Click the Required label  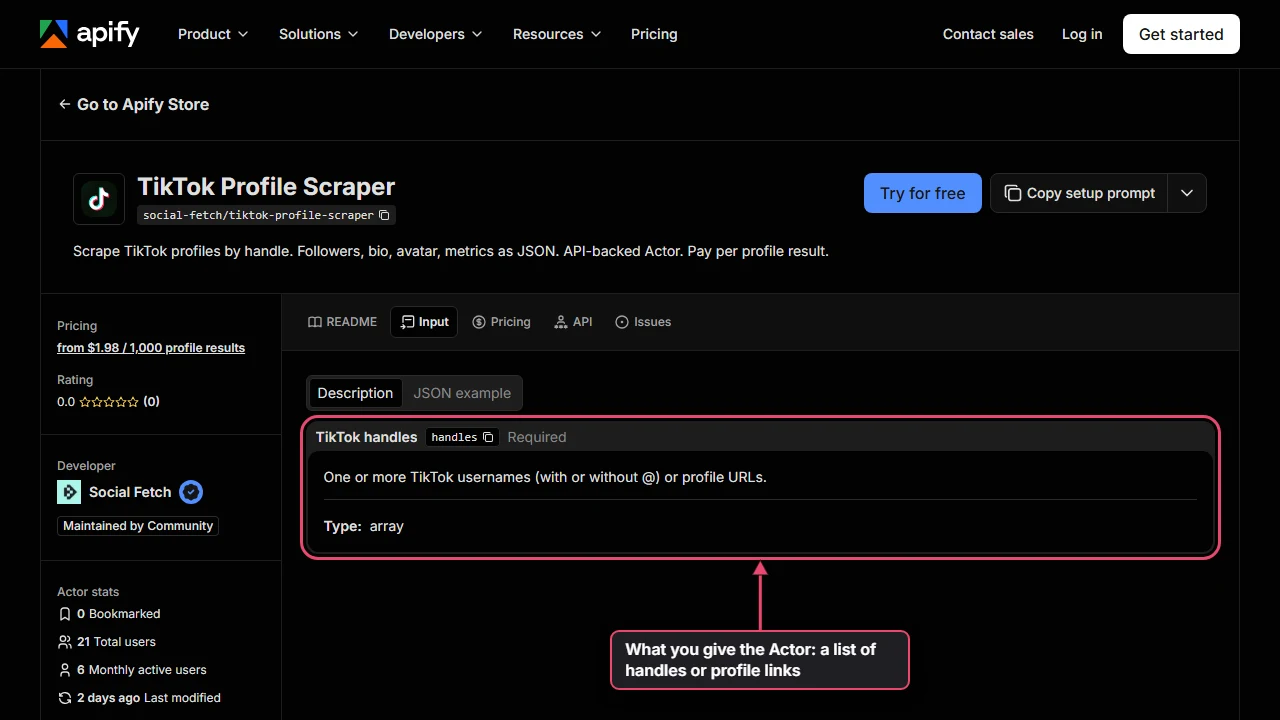point(537,437)
